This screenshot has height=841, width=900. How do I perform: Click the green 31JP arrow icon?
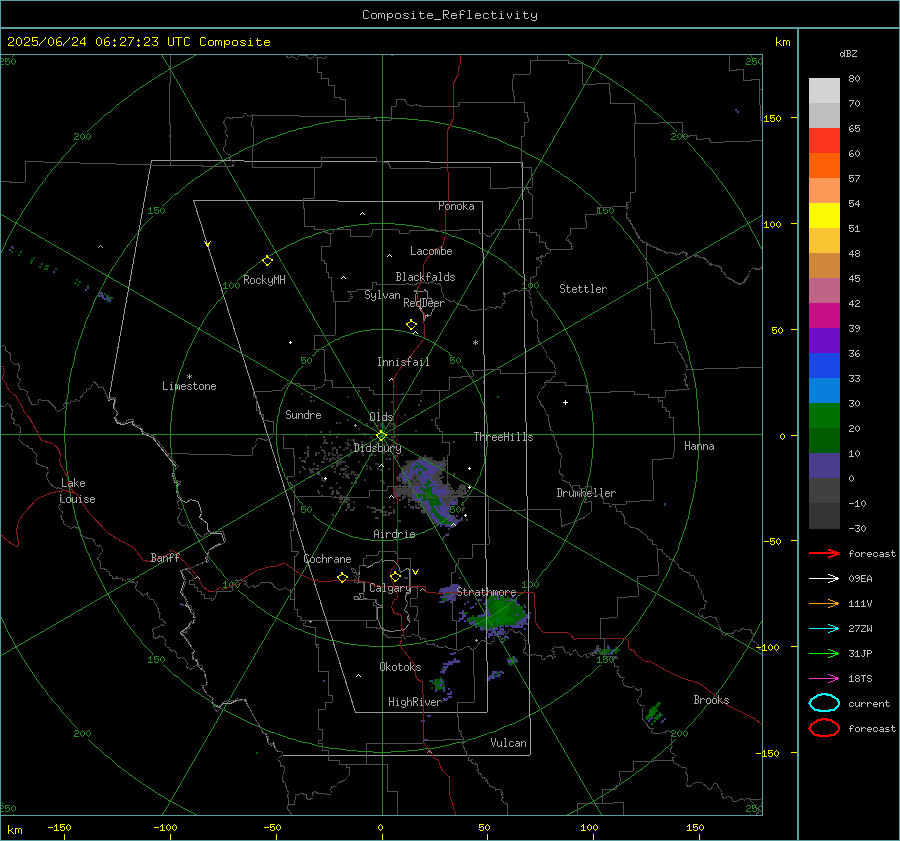(x=824, y=653)
